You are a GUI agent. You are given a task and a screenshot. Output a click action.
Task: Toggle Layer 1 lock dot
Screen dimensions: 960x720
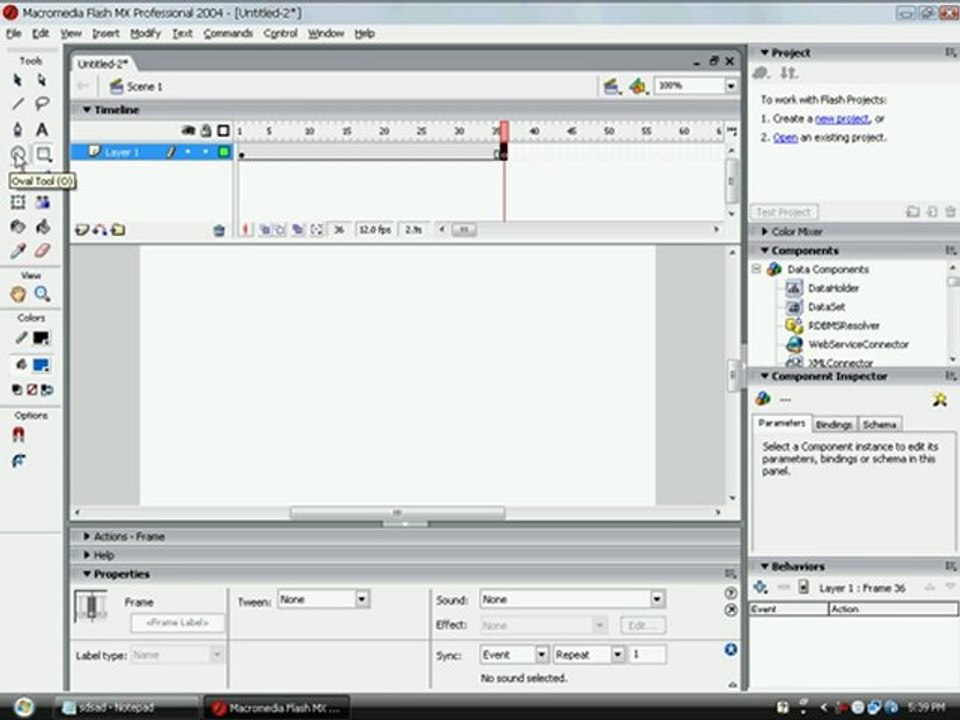point(206,151)
